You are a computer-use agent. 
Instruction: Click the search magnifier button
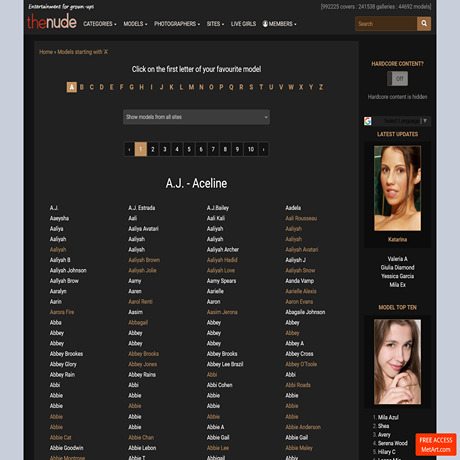(424, 24)
